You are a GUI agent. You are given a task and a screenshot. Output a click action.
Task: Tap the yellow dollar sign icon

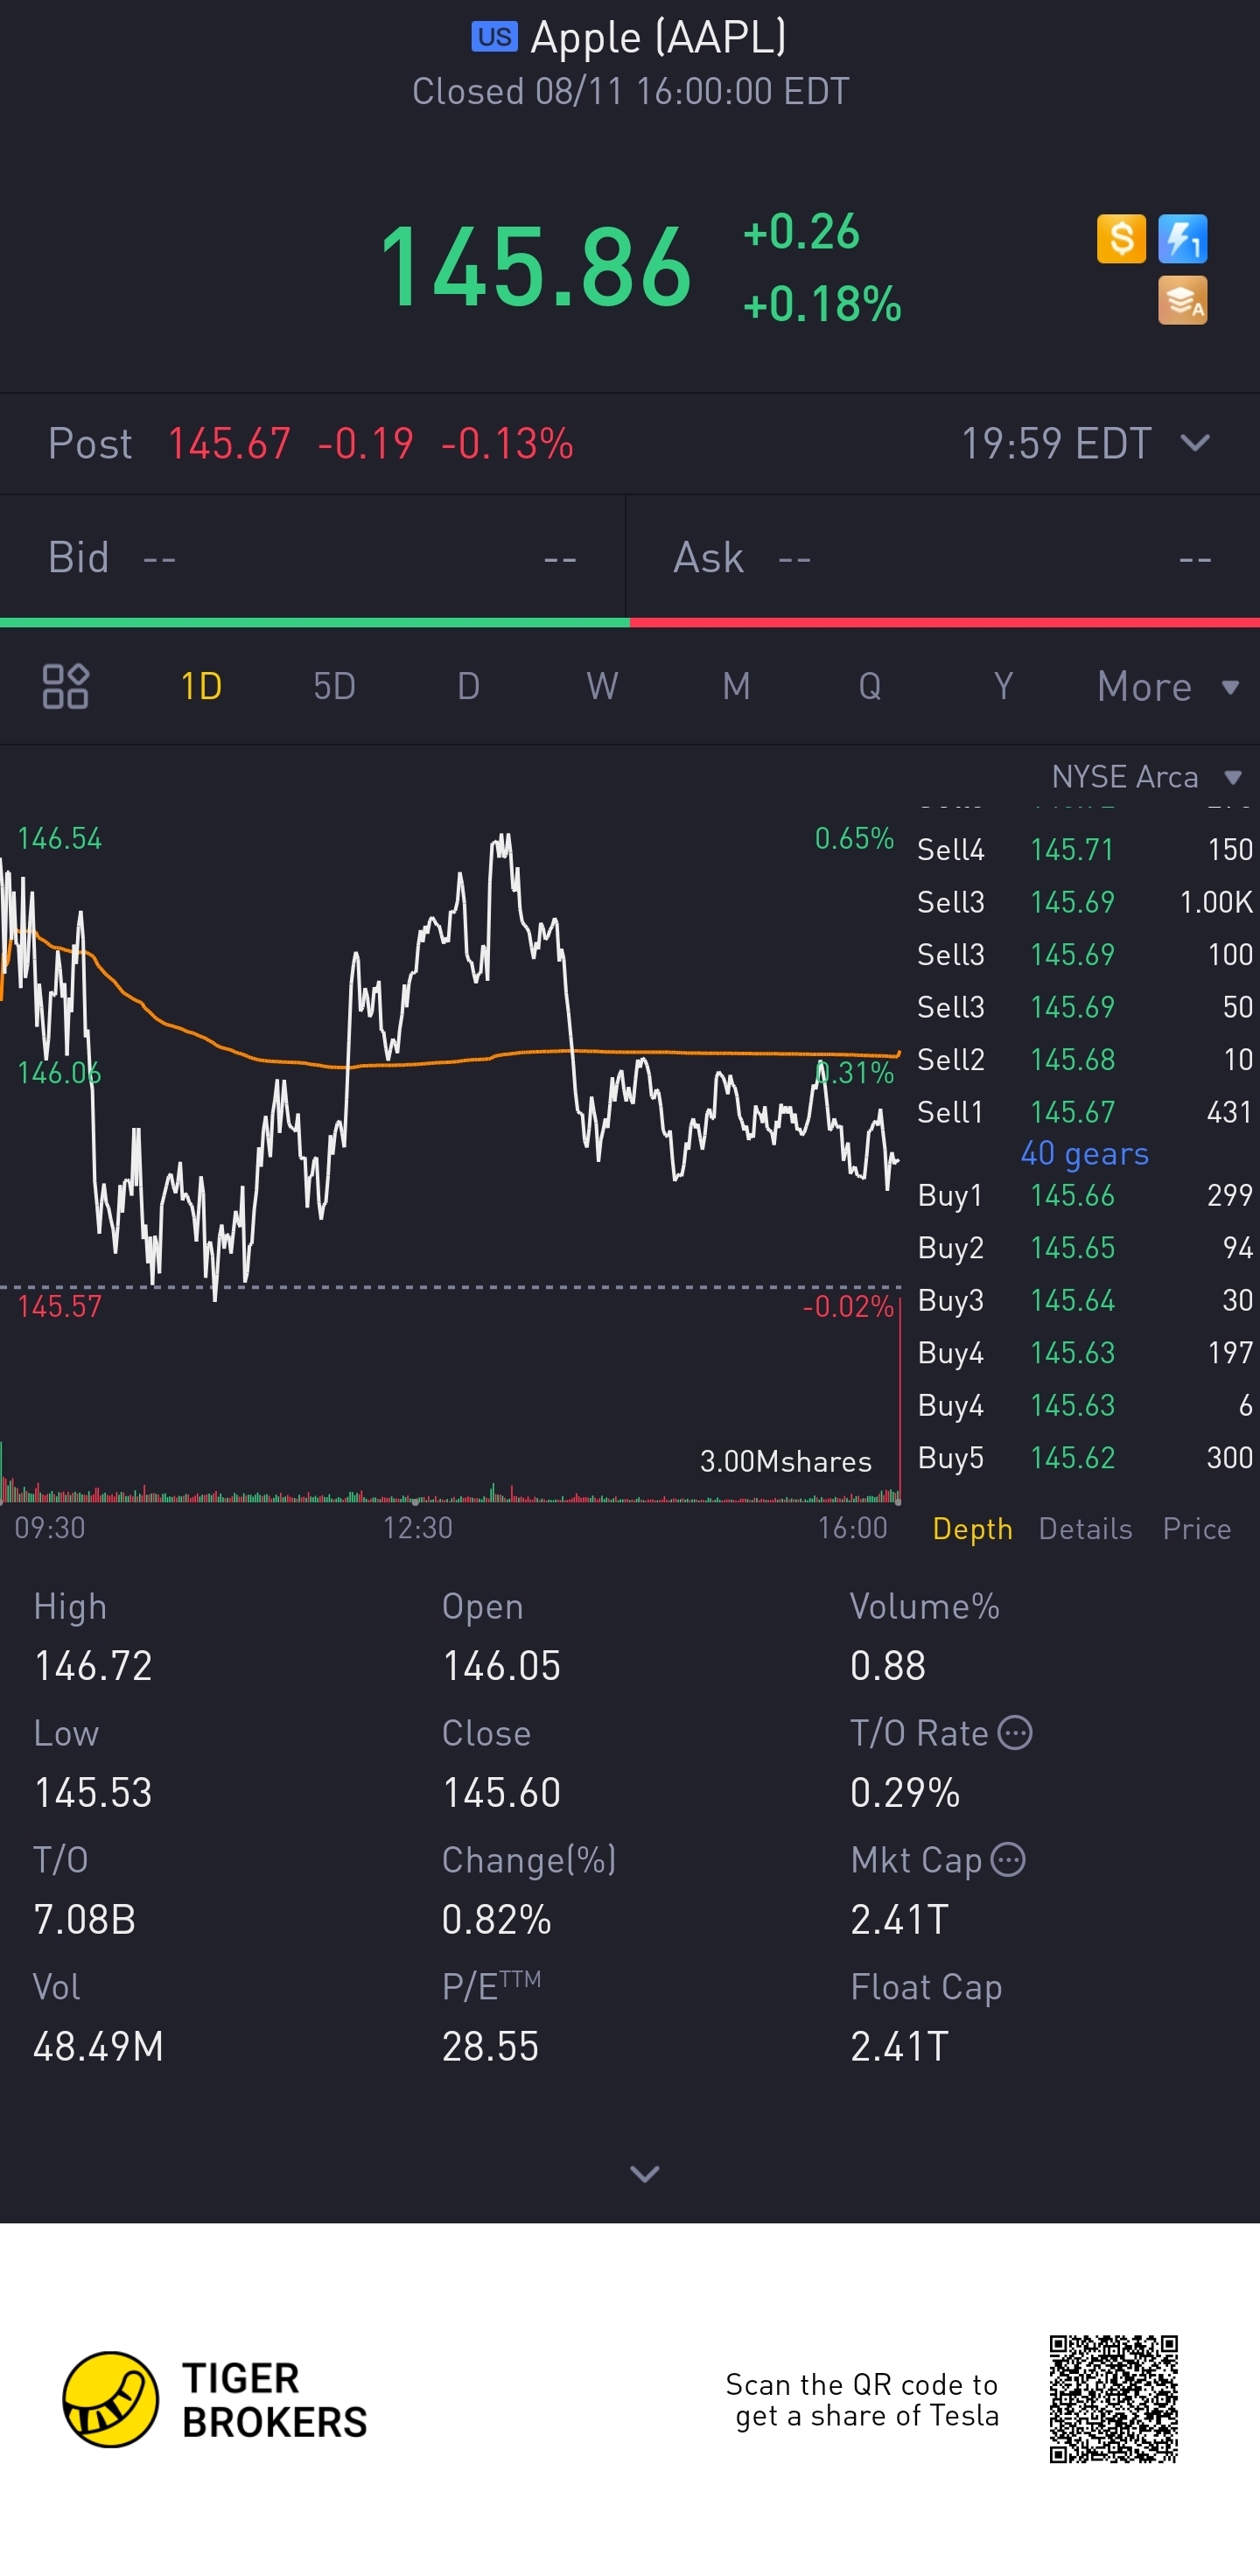(1121, 239)
